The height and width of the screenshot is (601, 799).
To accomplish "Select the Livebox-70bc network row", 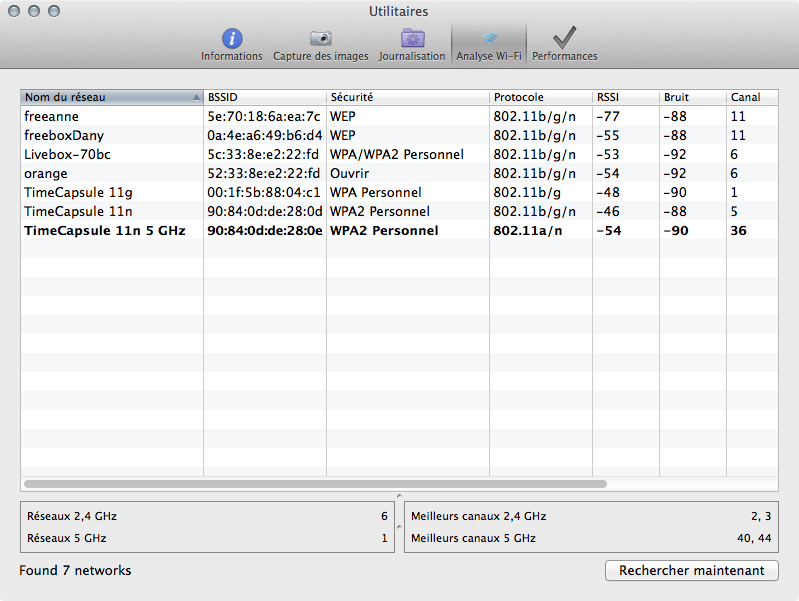I will click(x=110, y=154).
